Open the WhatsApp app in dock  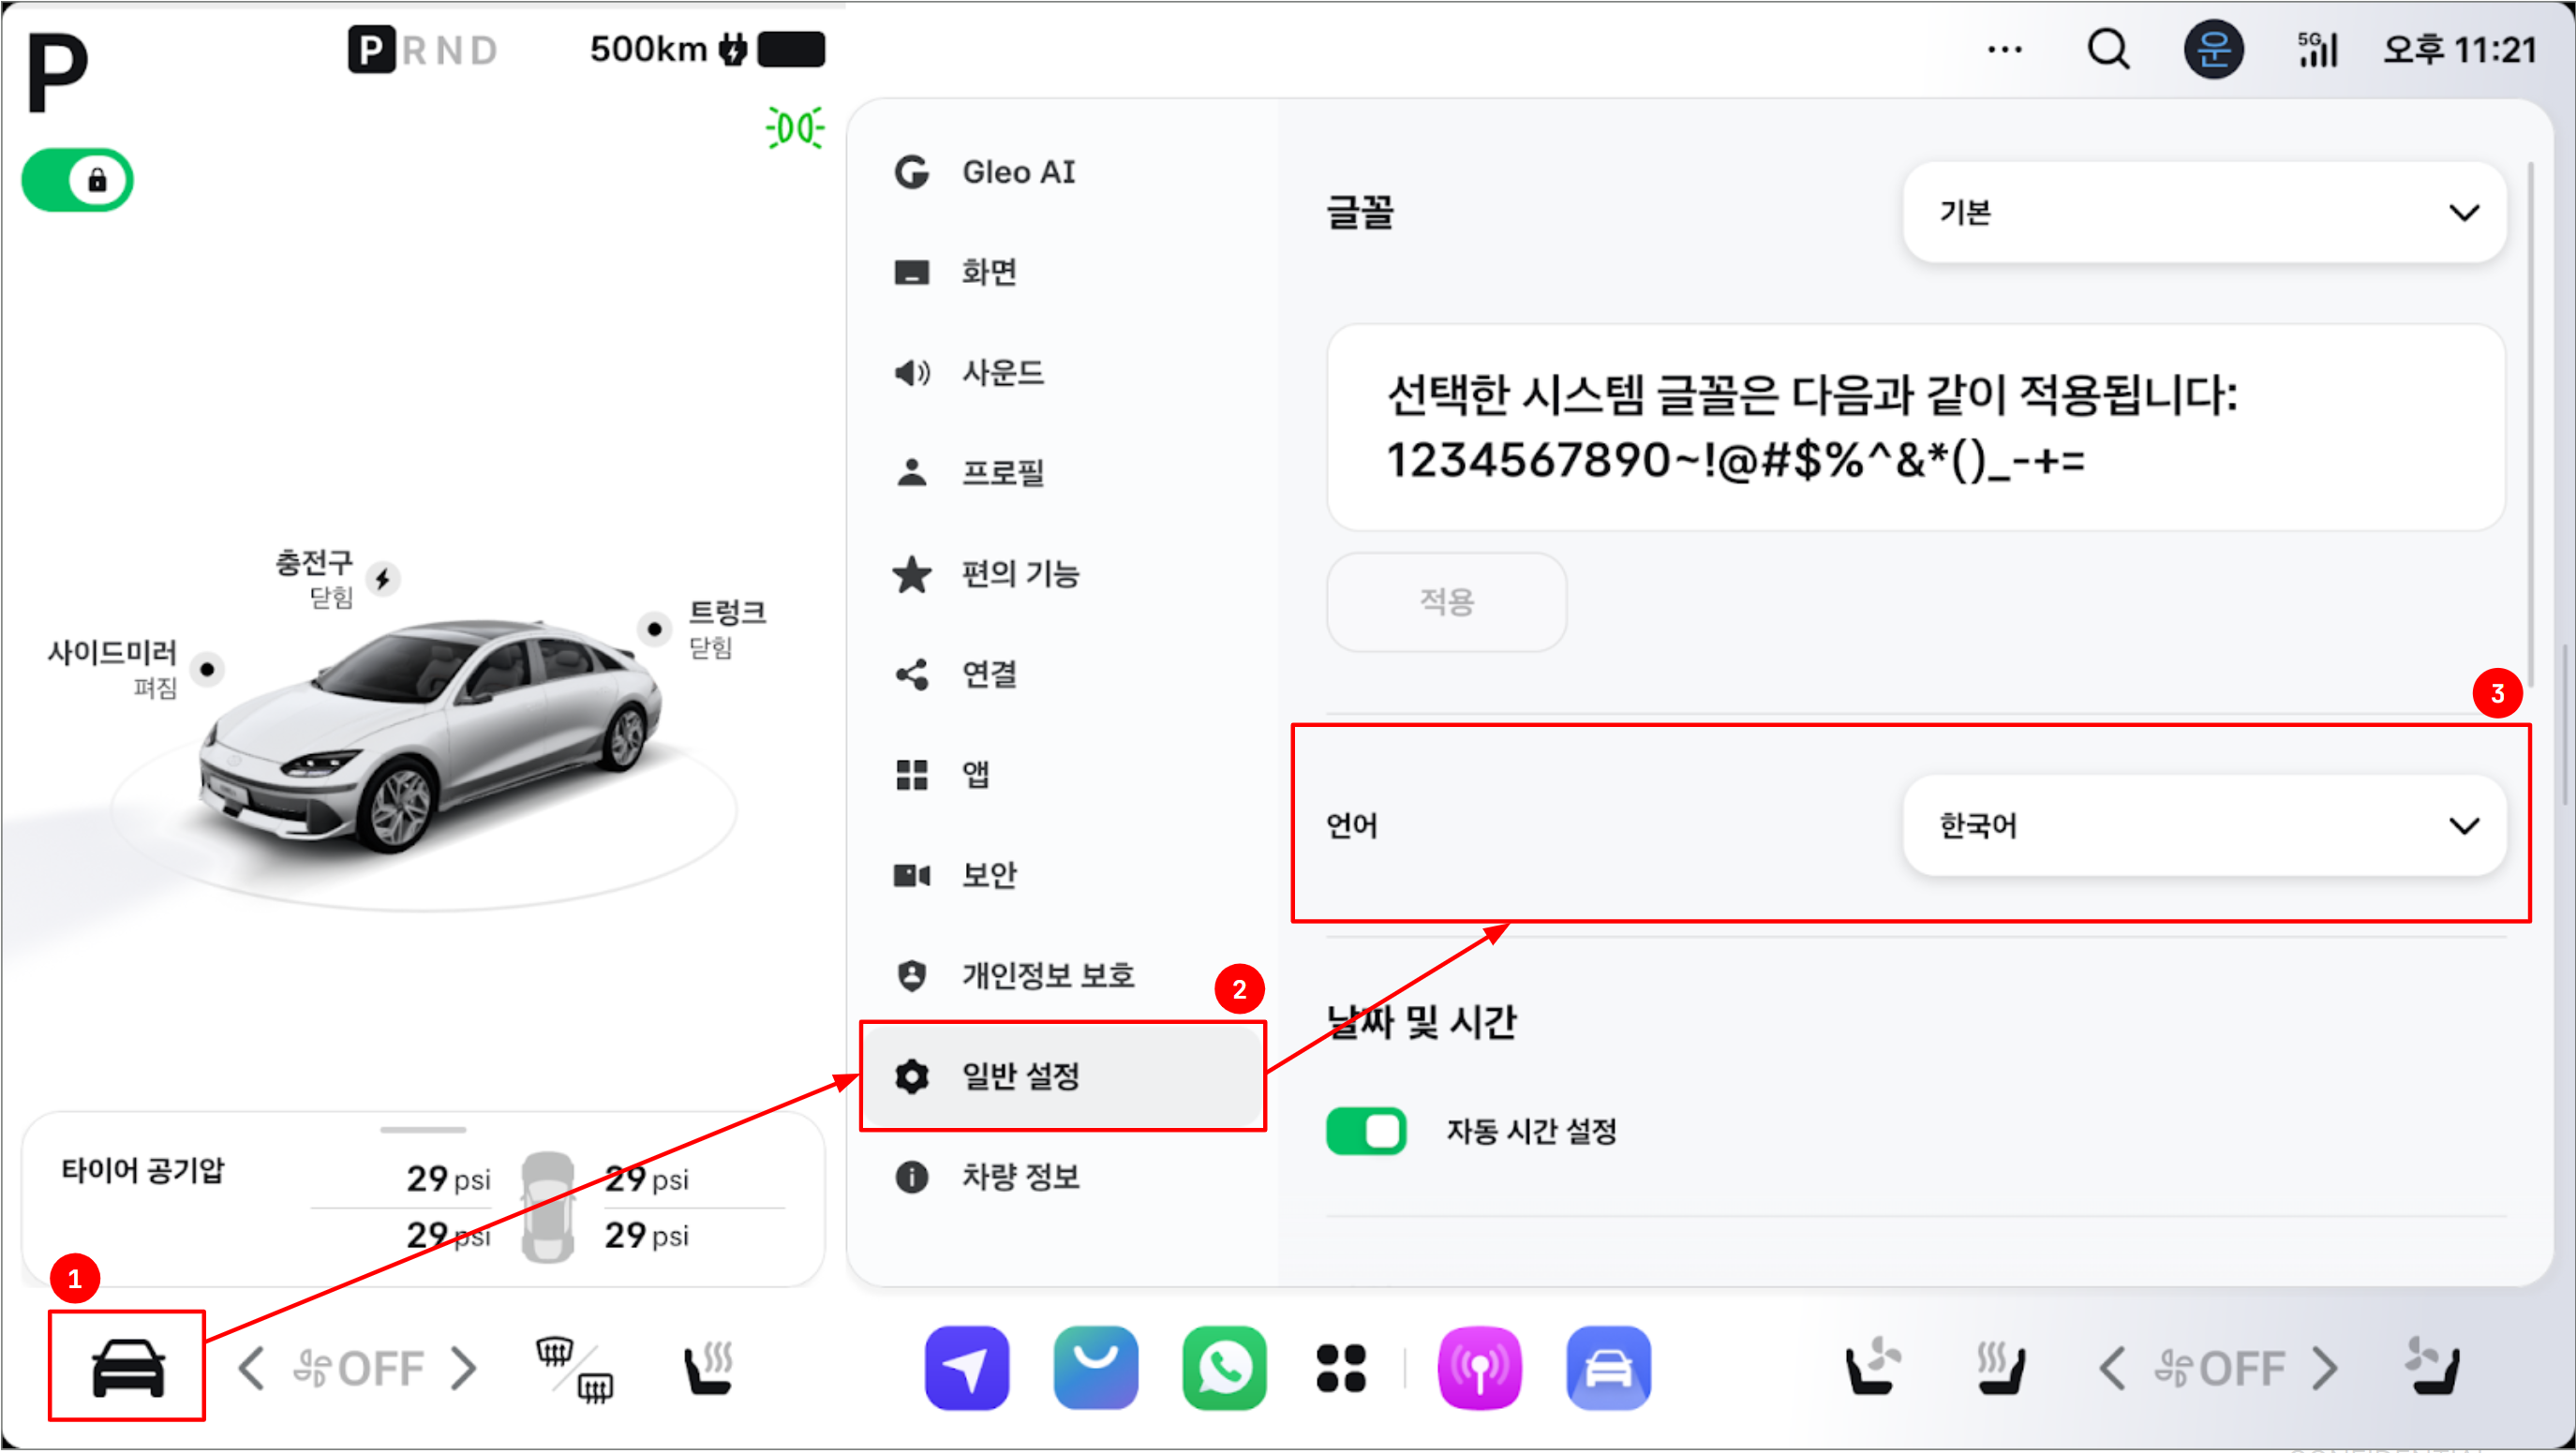pos(1223,1367)
